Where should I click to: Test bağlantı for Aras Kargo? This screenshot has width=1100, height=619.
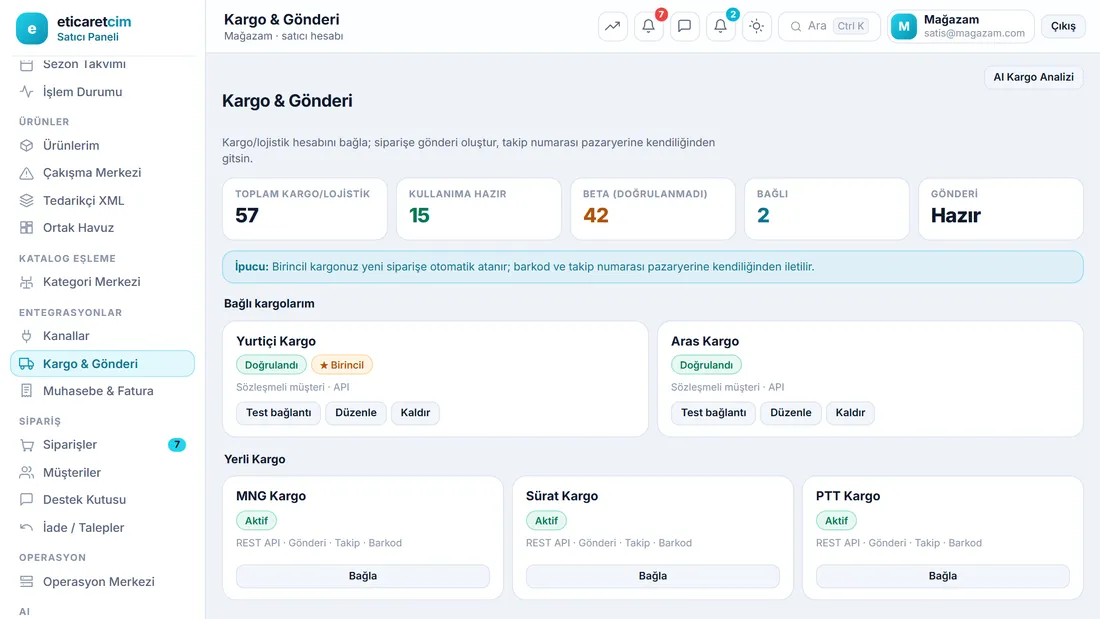point(713,413)
